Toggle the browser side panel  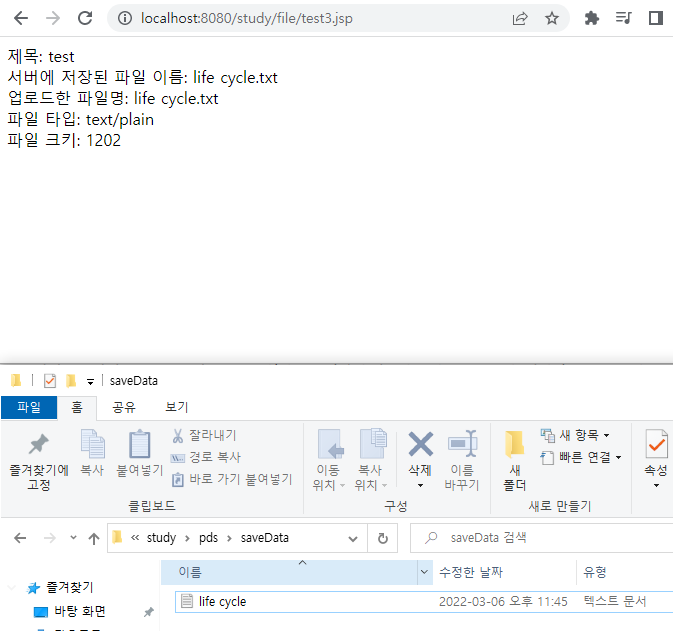(x=655, y=18)
